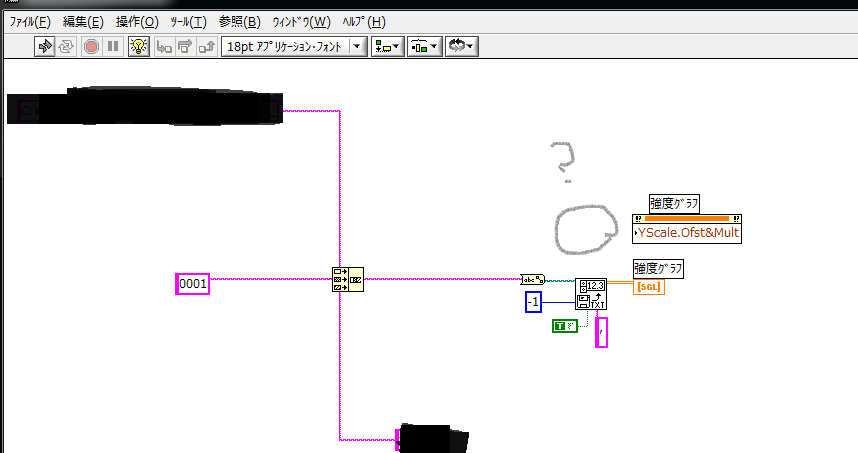Select the 0001 string constant
Viewport: 858px width, 453px height.
193,284
